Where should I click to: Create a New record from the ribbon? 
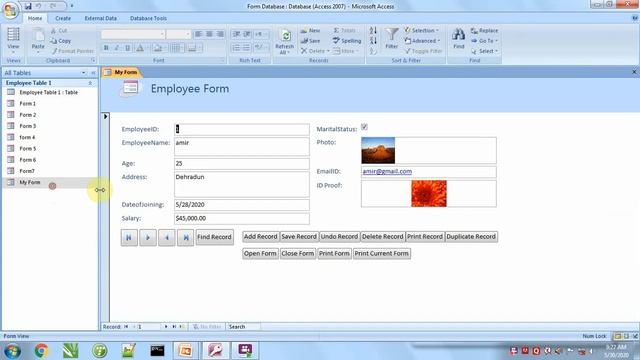point(311,31)
